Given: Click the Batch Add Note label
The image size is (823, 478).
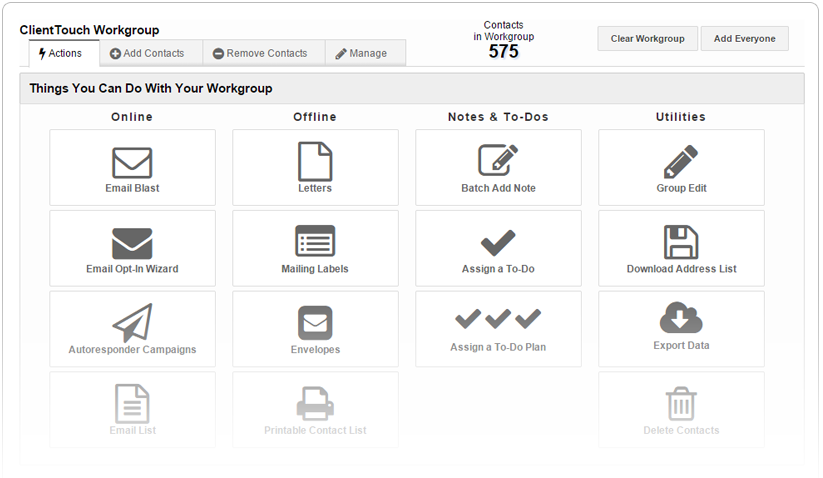Looking at the screenshot, I should pos(498,188).
